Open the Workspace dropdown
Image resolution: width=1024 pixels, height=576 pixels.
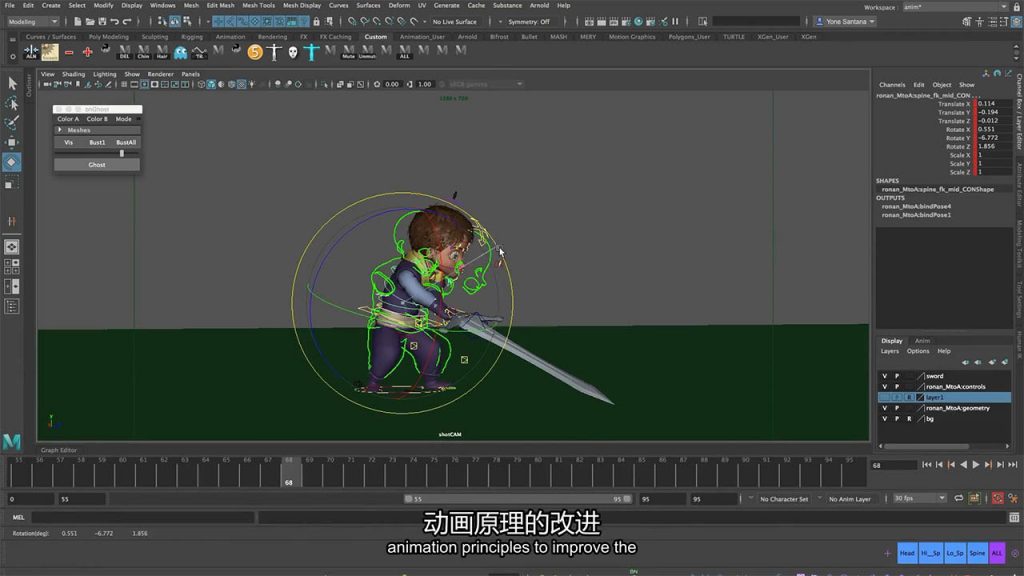pyautogui.click(x=955, y=7)
